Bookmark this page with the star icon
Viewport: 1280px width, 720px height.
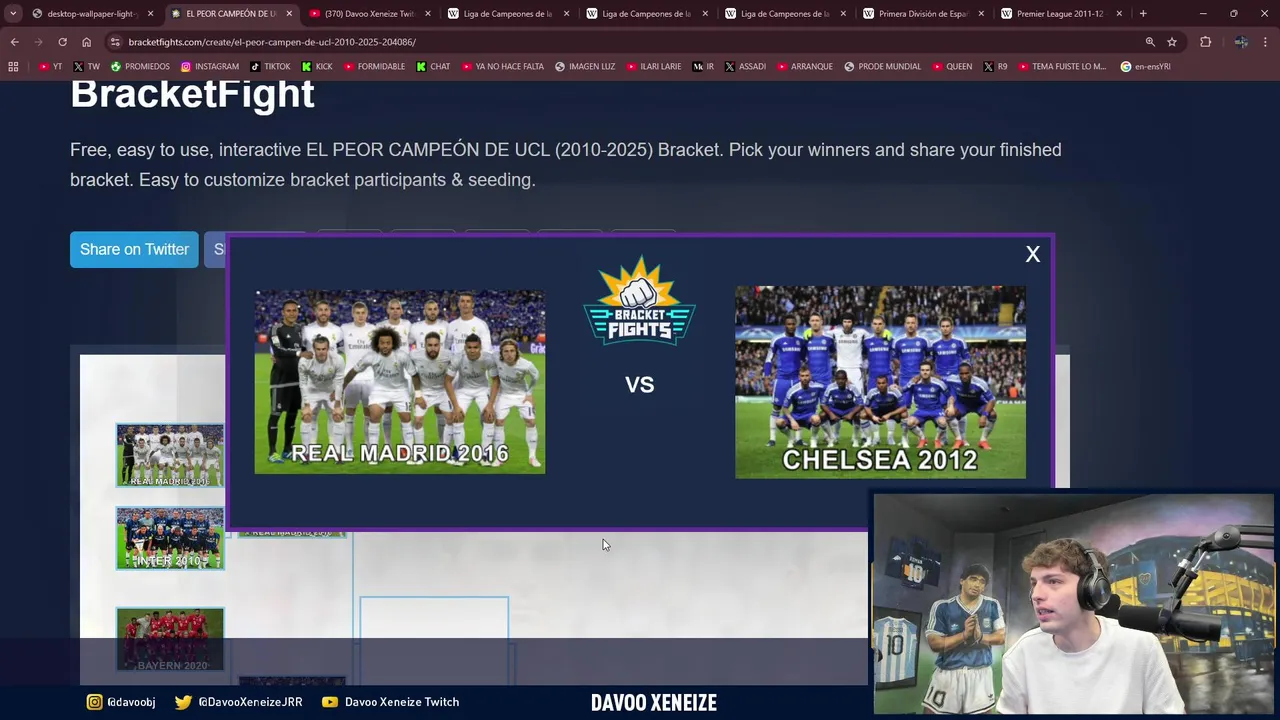pos(1172,42)
